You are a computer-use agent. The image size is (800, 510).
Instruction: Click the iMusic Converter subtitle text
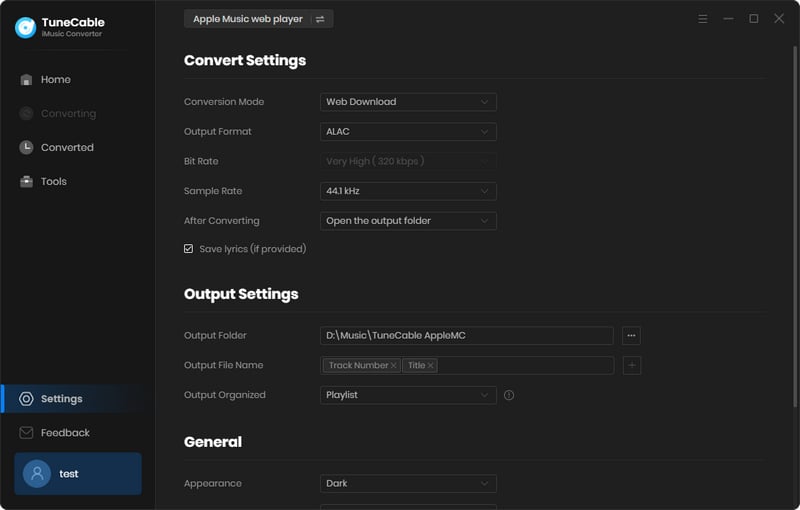pos(72,34)
